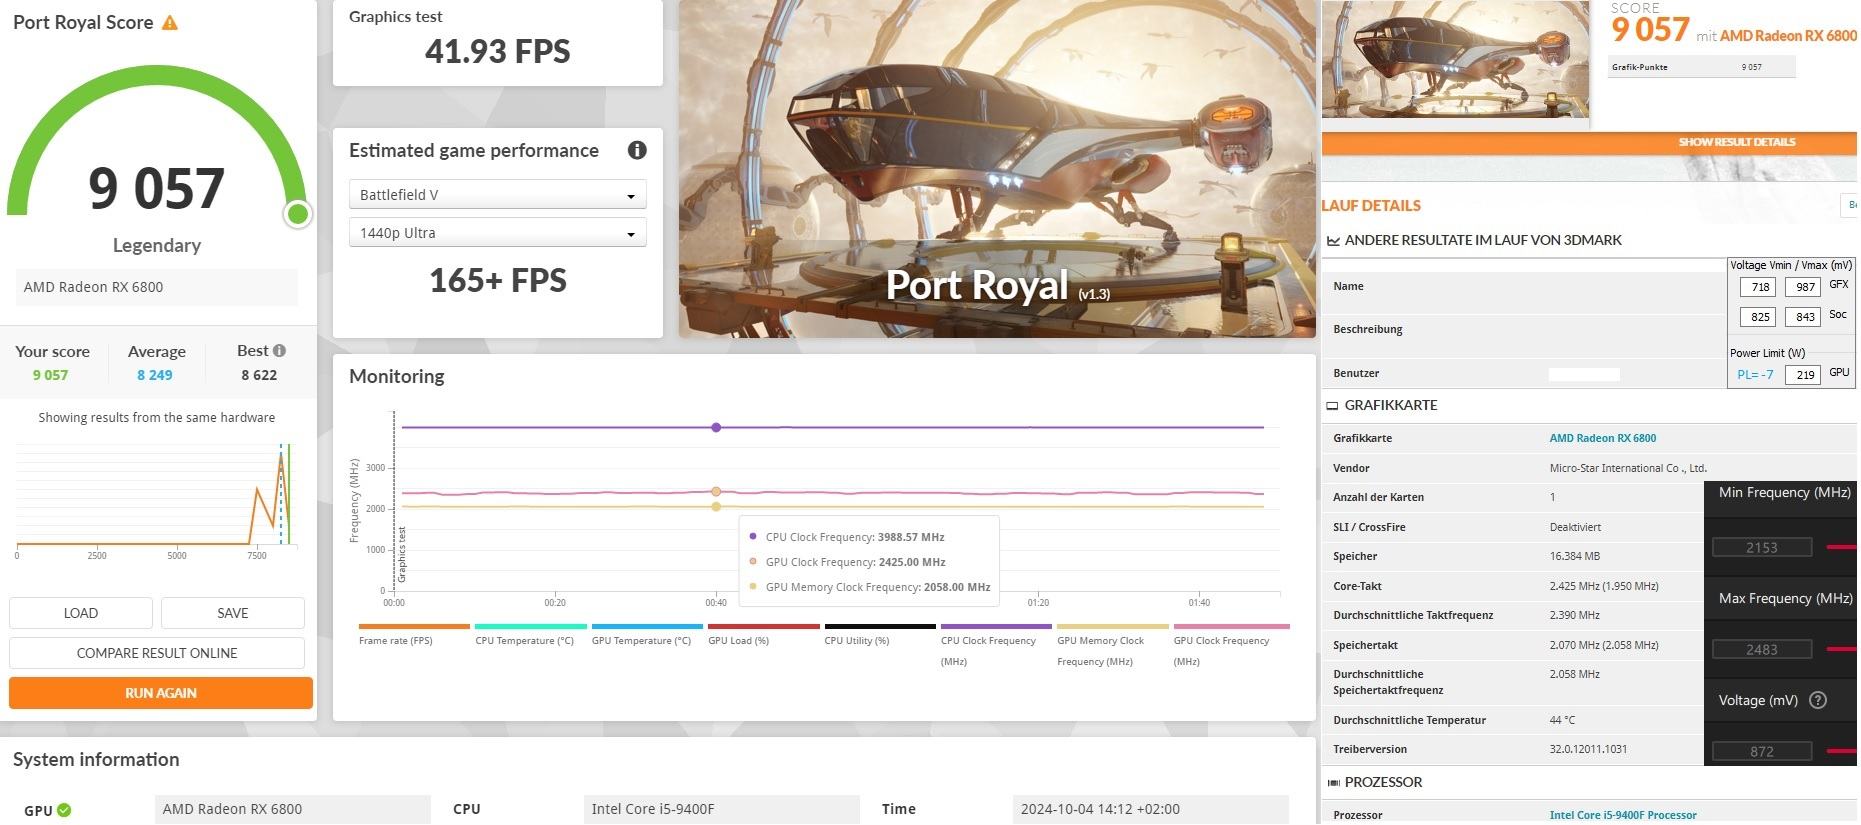Click the purple CPU clock data point on chart
The image size is (1861, 825).
tap(716, 427)
